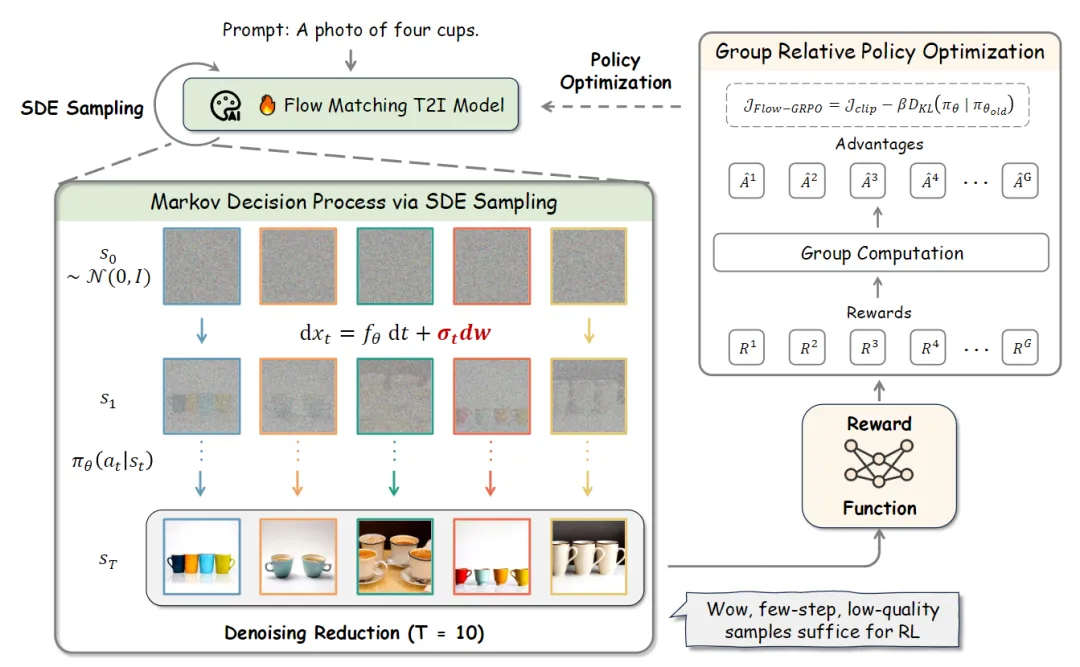
Task: Select the Flow Matching T2I Model box
Action: point(351,105)
